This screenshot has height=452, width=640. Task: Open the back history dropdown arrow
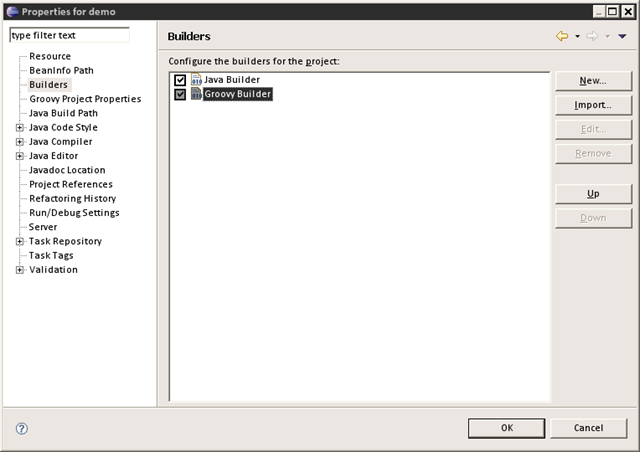coord(577,36)
